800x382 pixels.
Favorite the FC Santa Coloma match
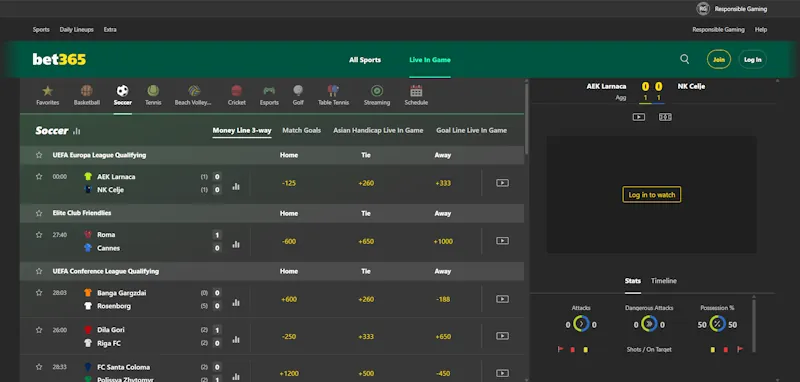(x=39, y=367)
